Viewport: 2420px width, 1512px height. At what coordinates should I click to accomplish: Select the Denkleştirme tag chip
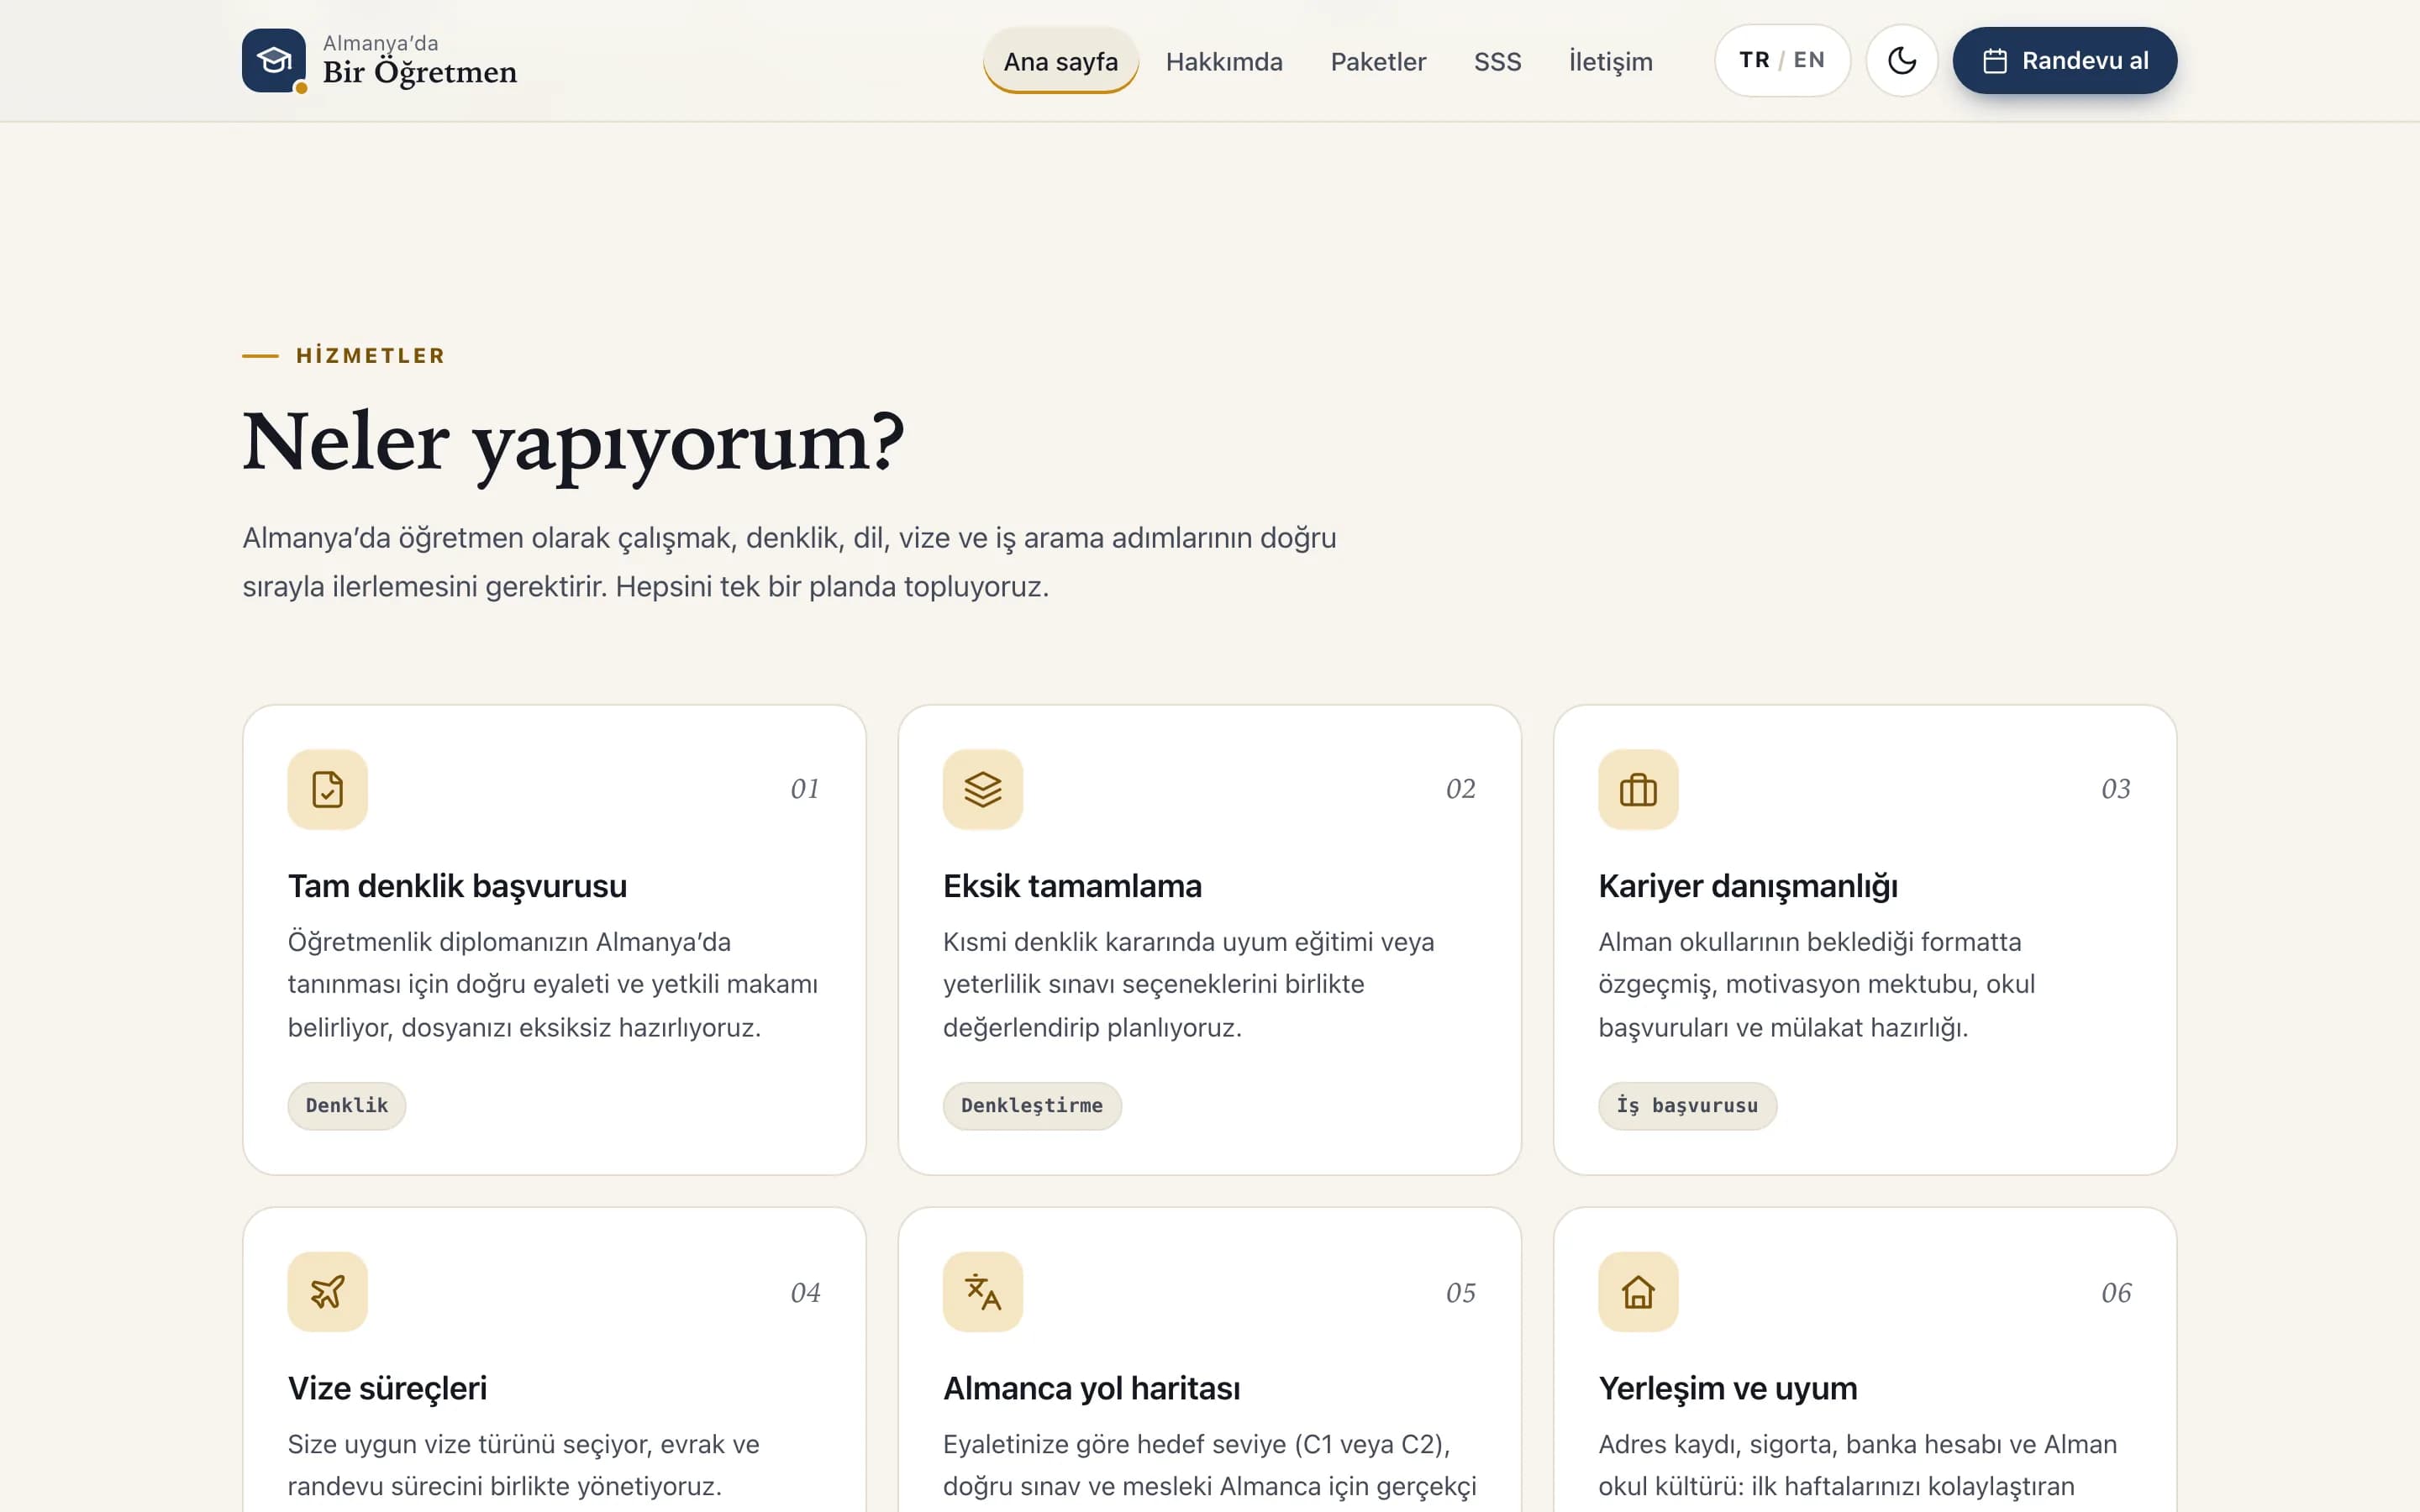(1032, 1106)
